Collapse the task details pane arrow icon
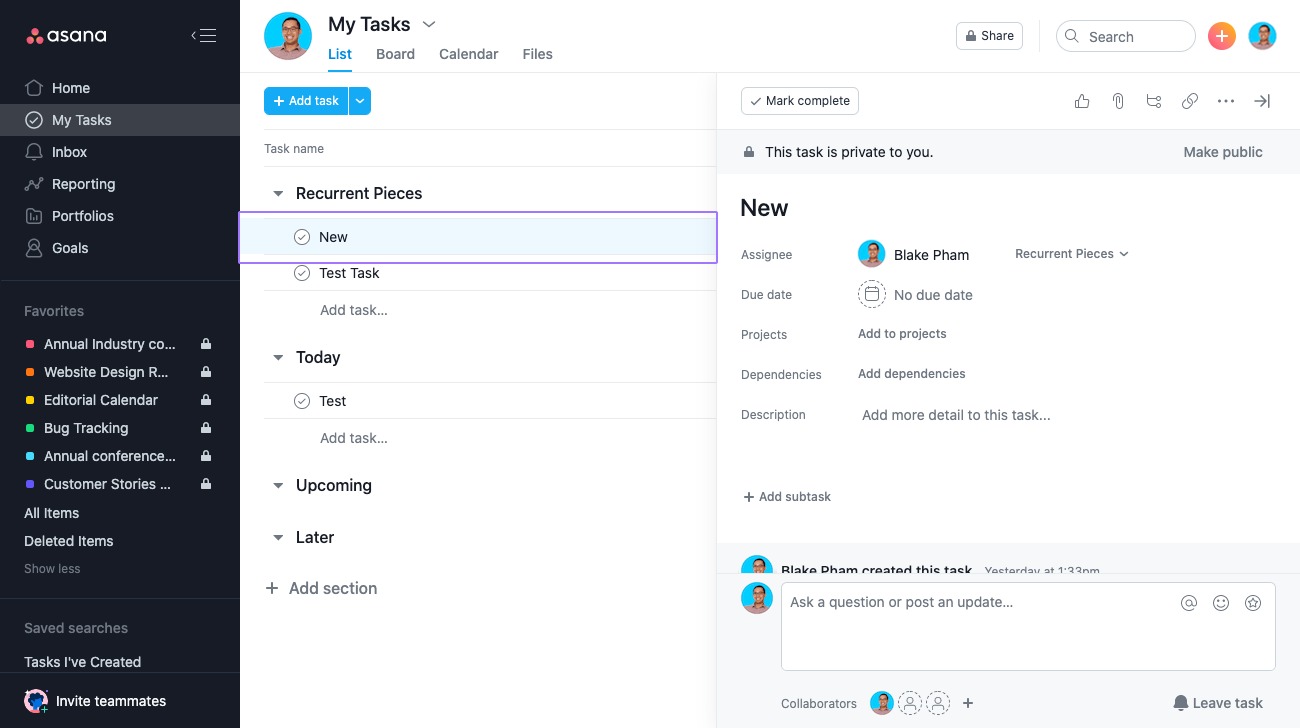The width and height of the screenshot is (1300, 728). pyautogui.click(x=1262, y=101)
